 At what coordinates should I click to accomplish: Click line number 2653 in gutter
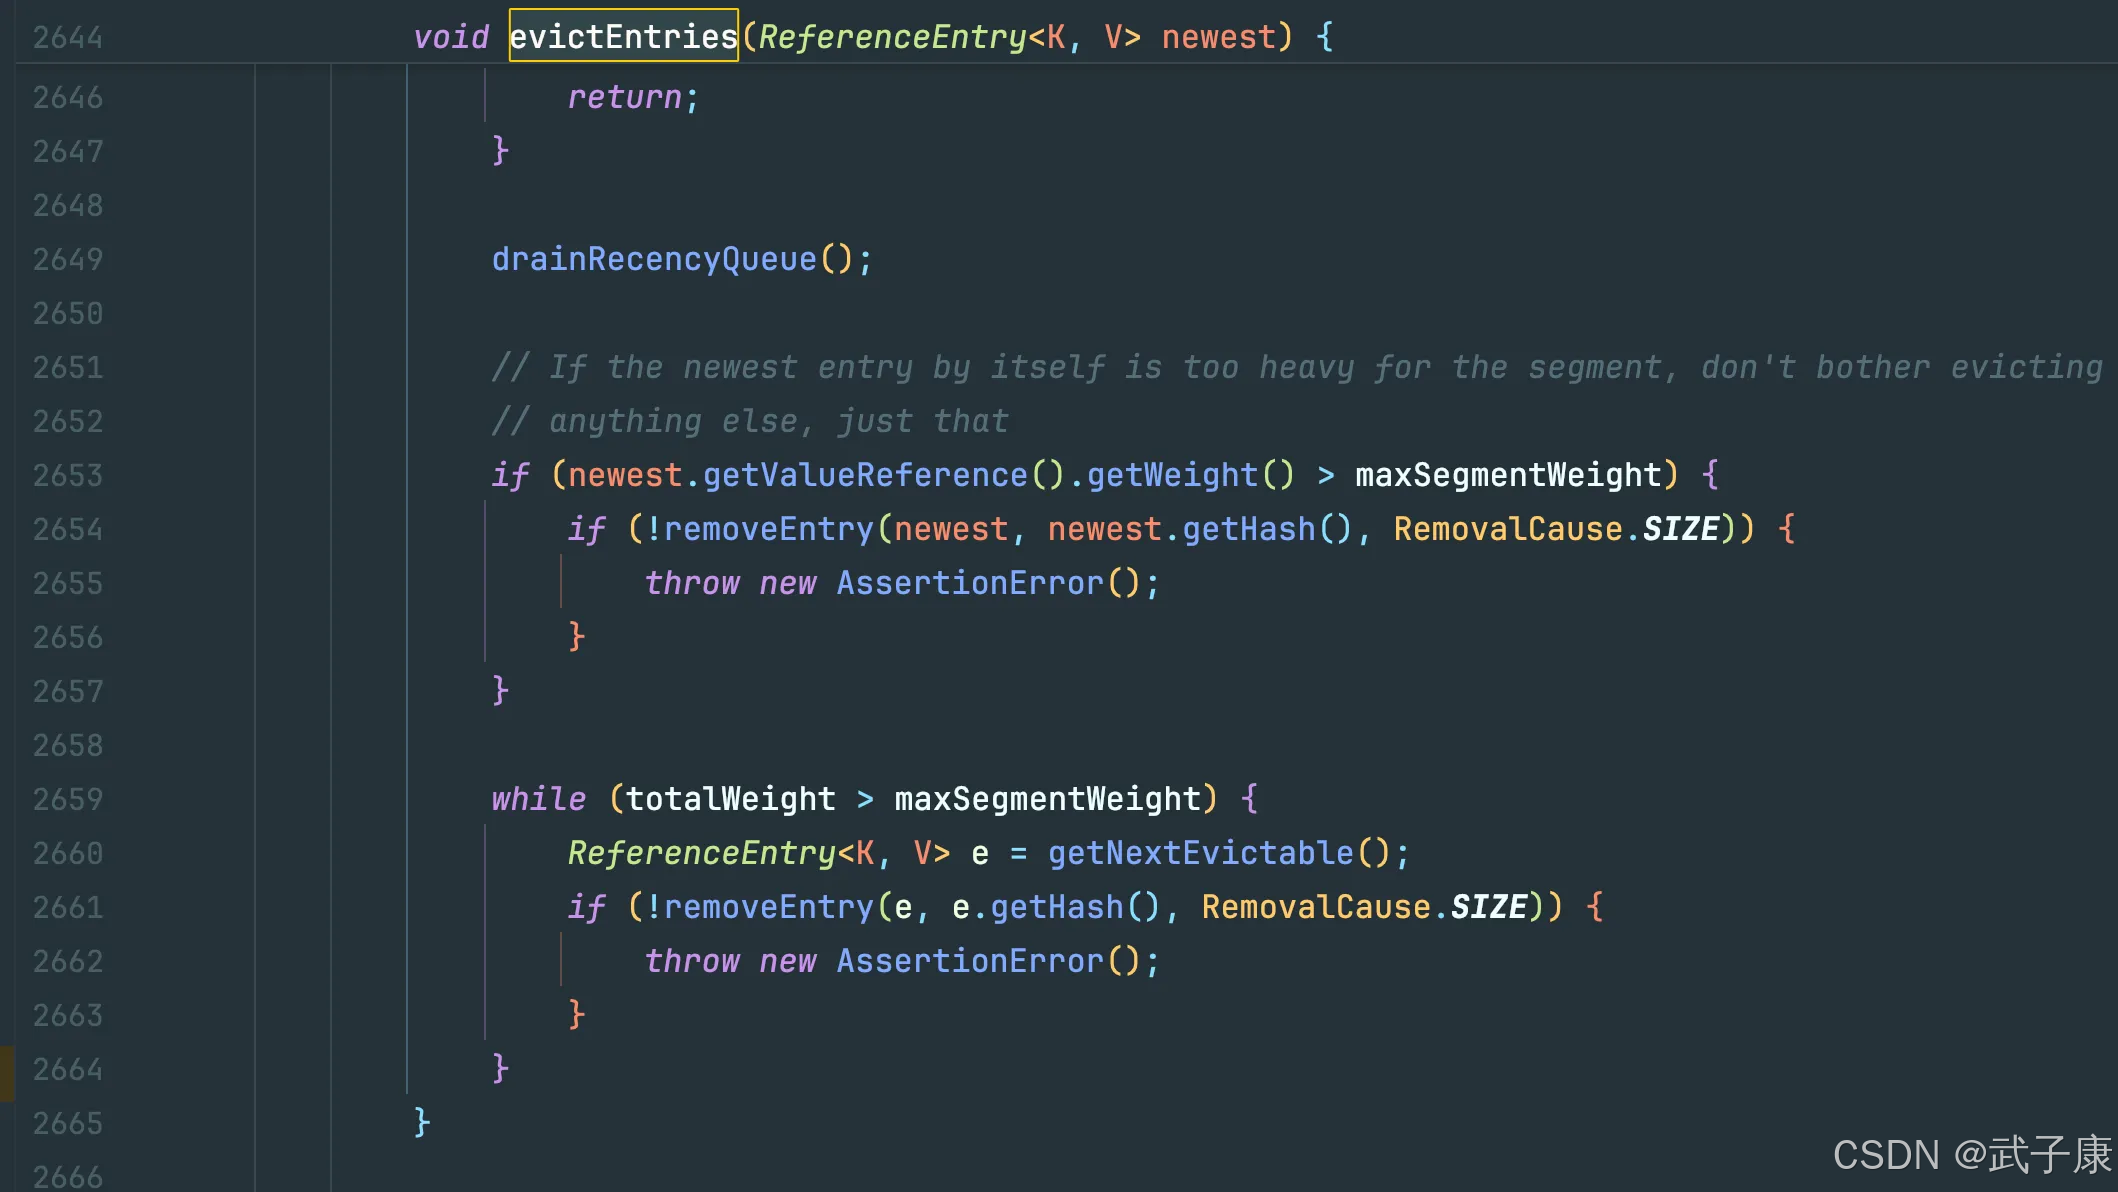68,475
